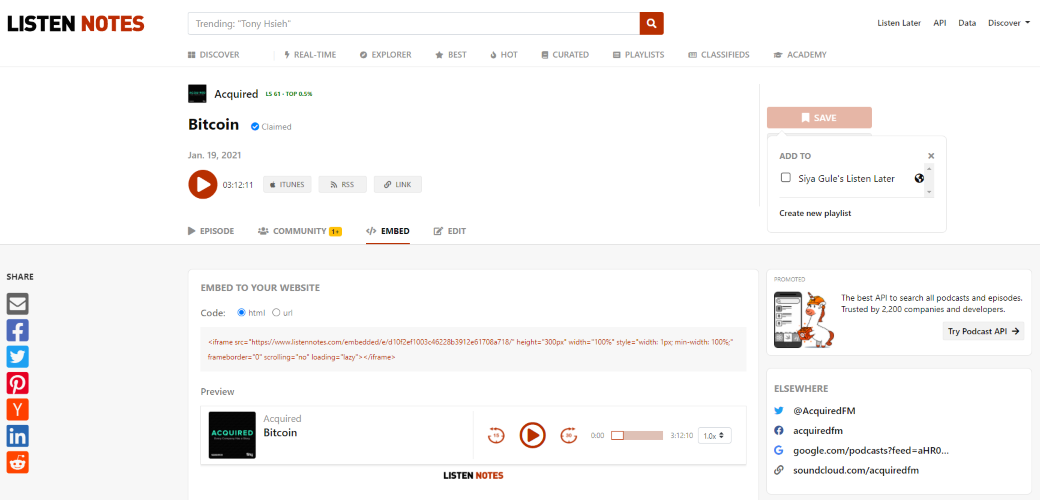Share on Facebook icon in sidebar

coord(18,330)
